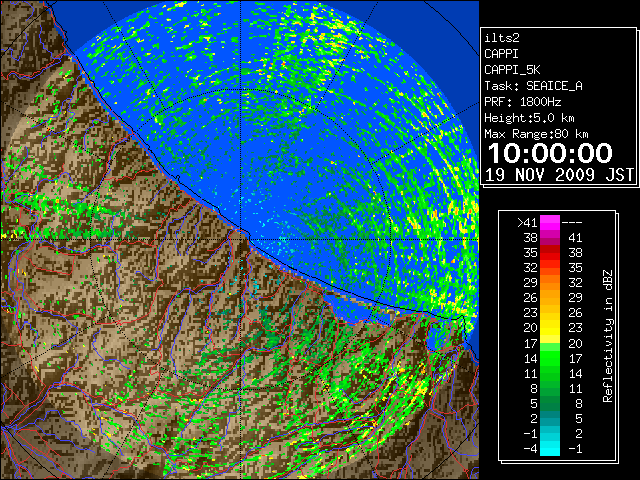Click the '-4' legend value
Viewport: 640px width, 480px height.
pos(530,449)
